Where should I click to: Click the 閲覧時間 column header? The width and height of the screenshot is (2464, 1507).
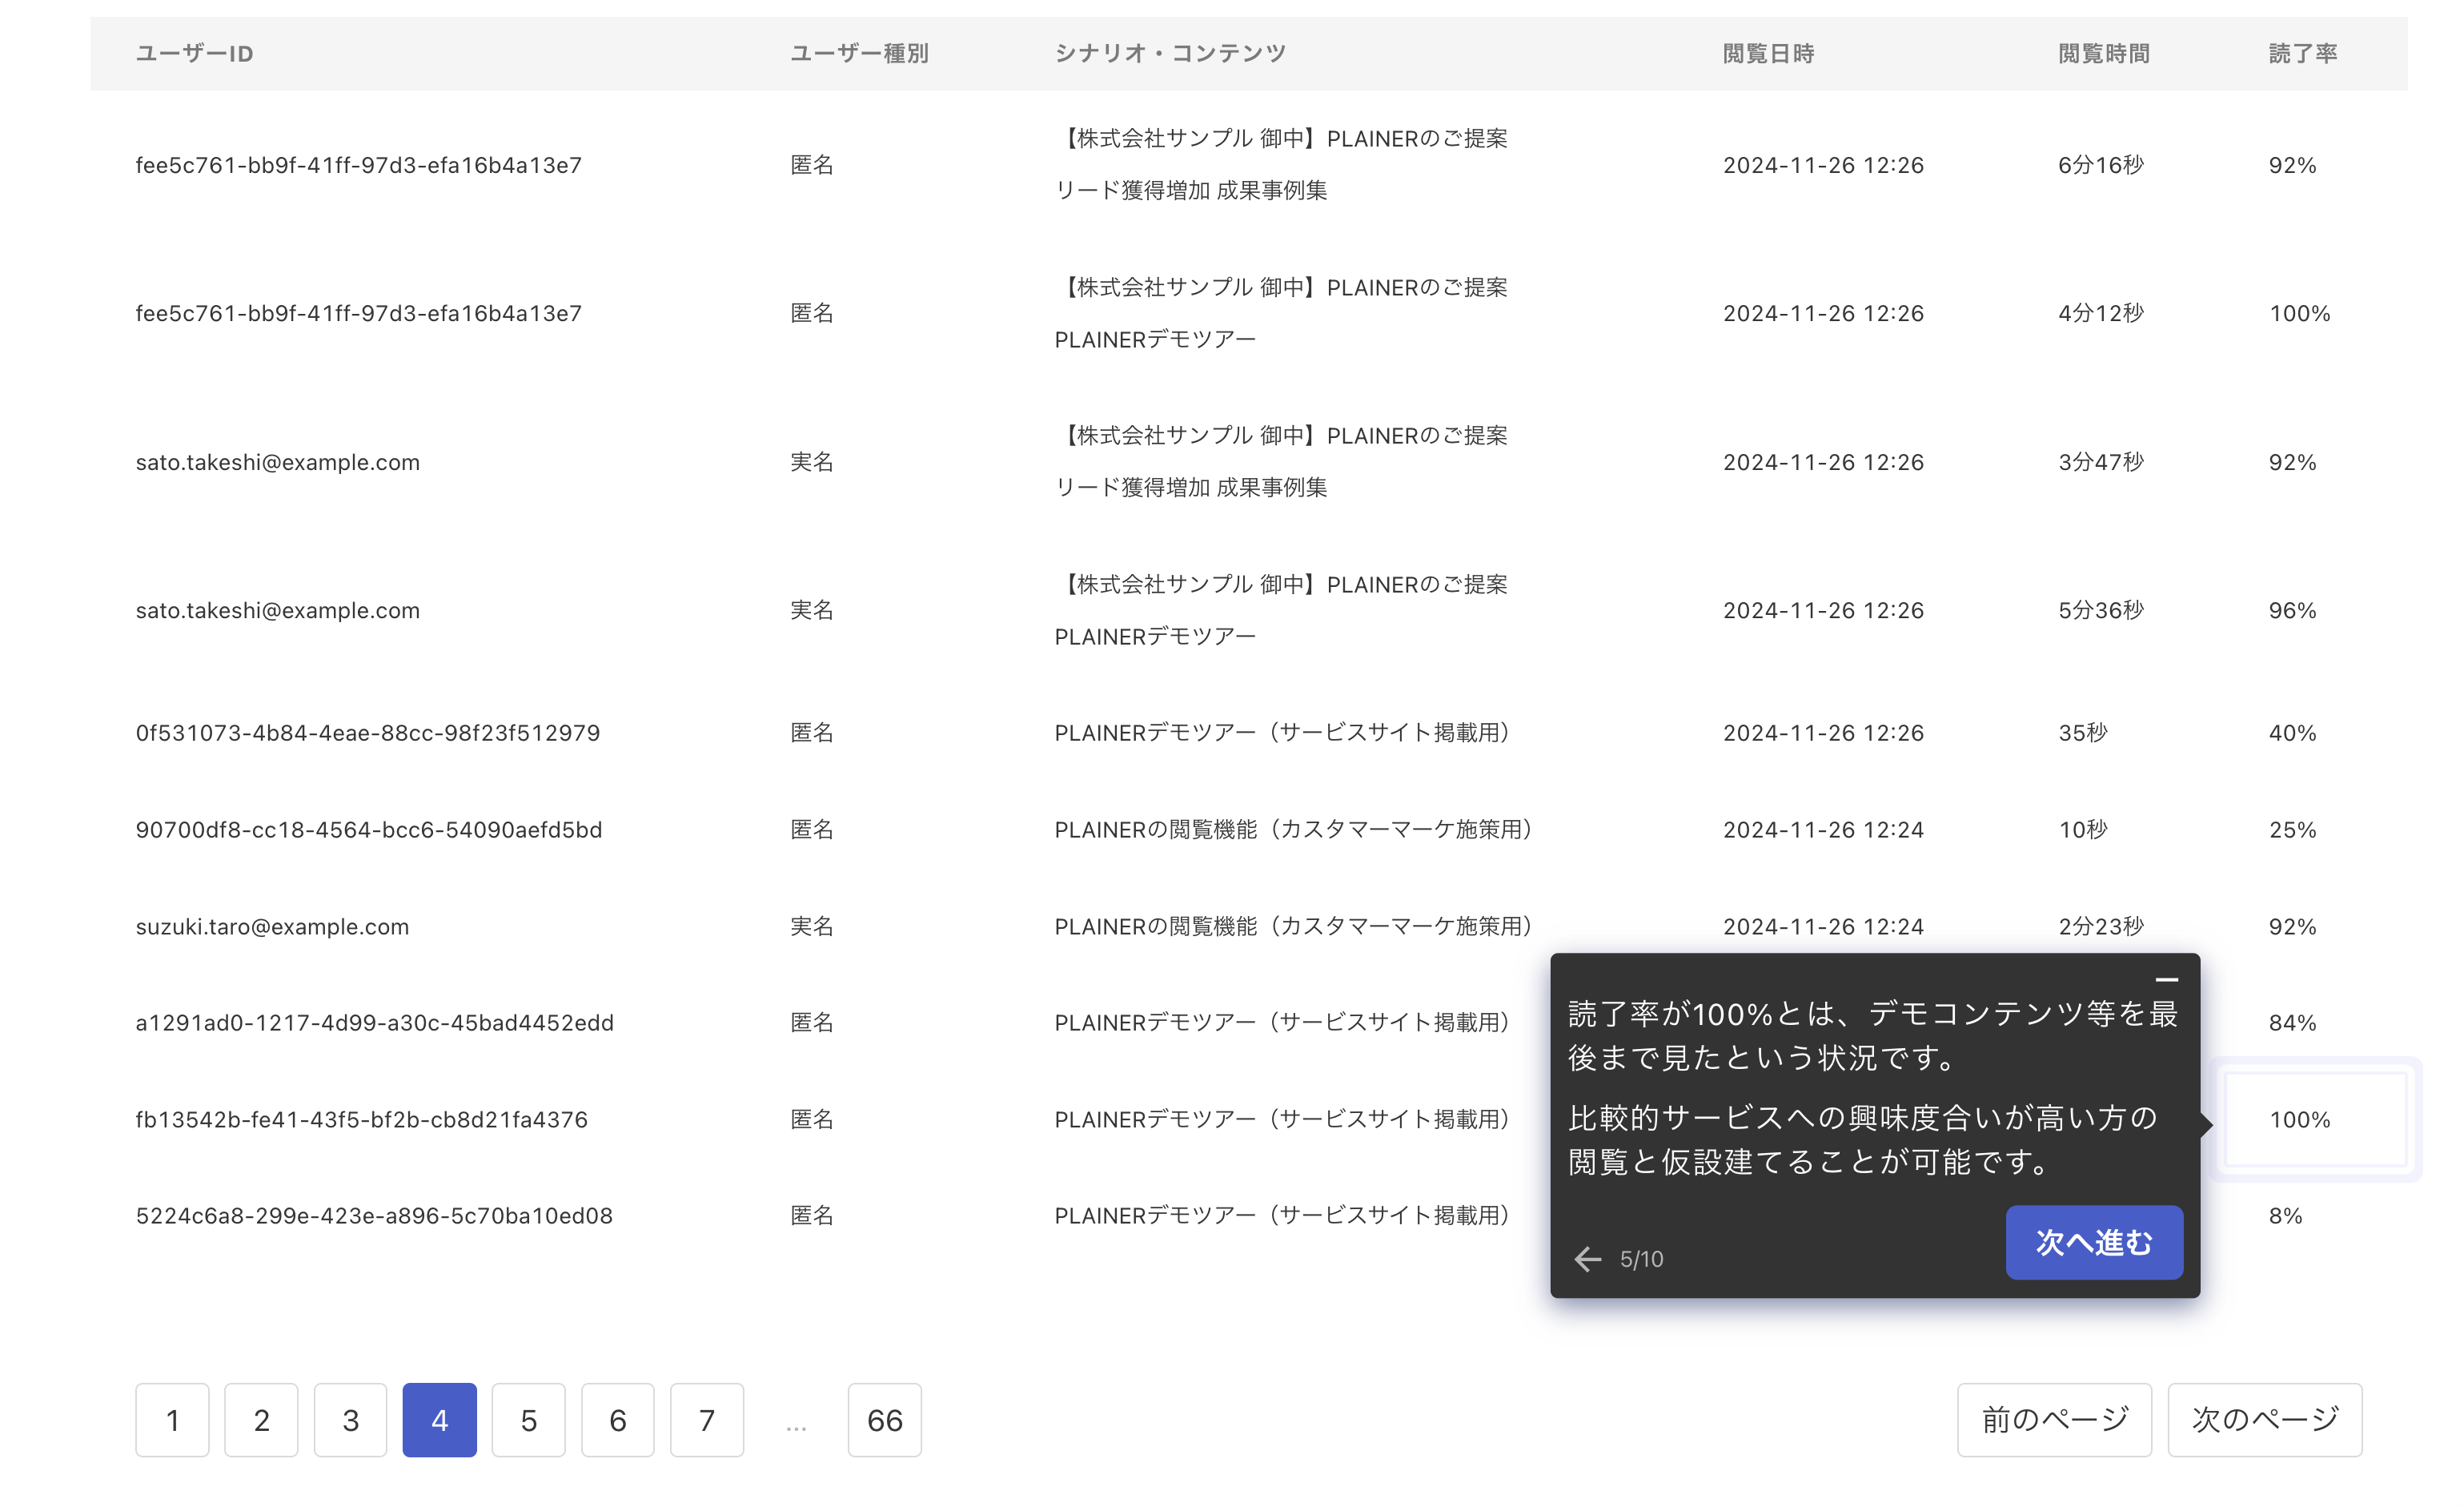tap(2103, 54)
